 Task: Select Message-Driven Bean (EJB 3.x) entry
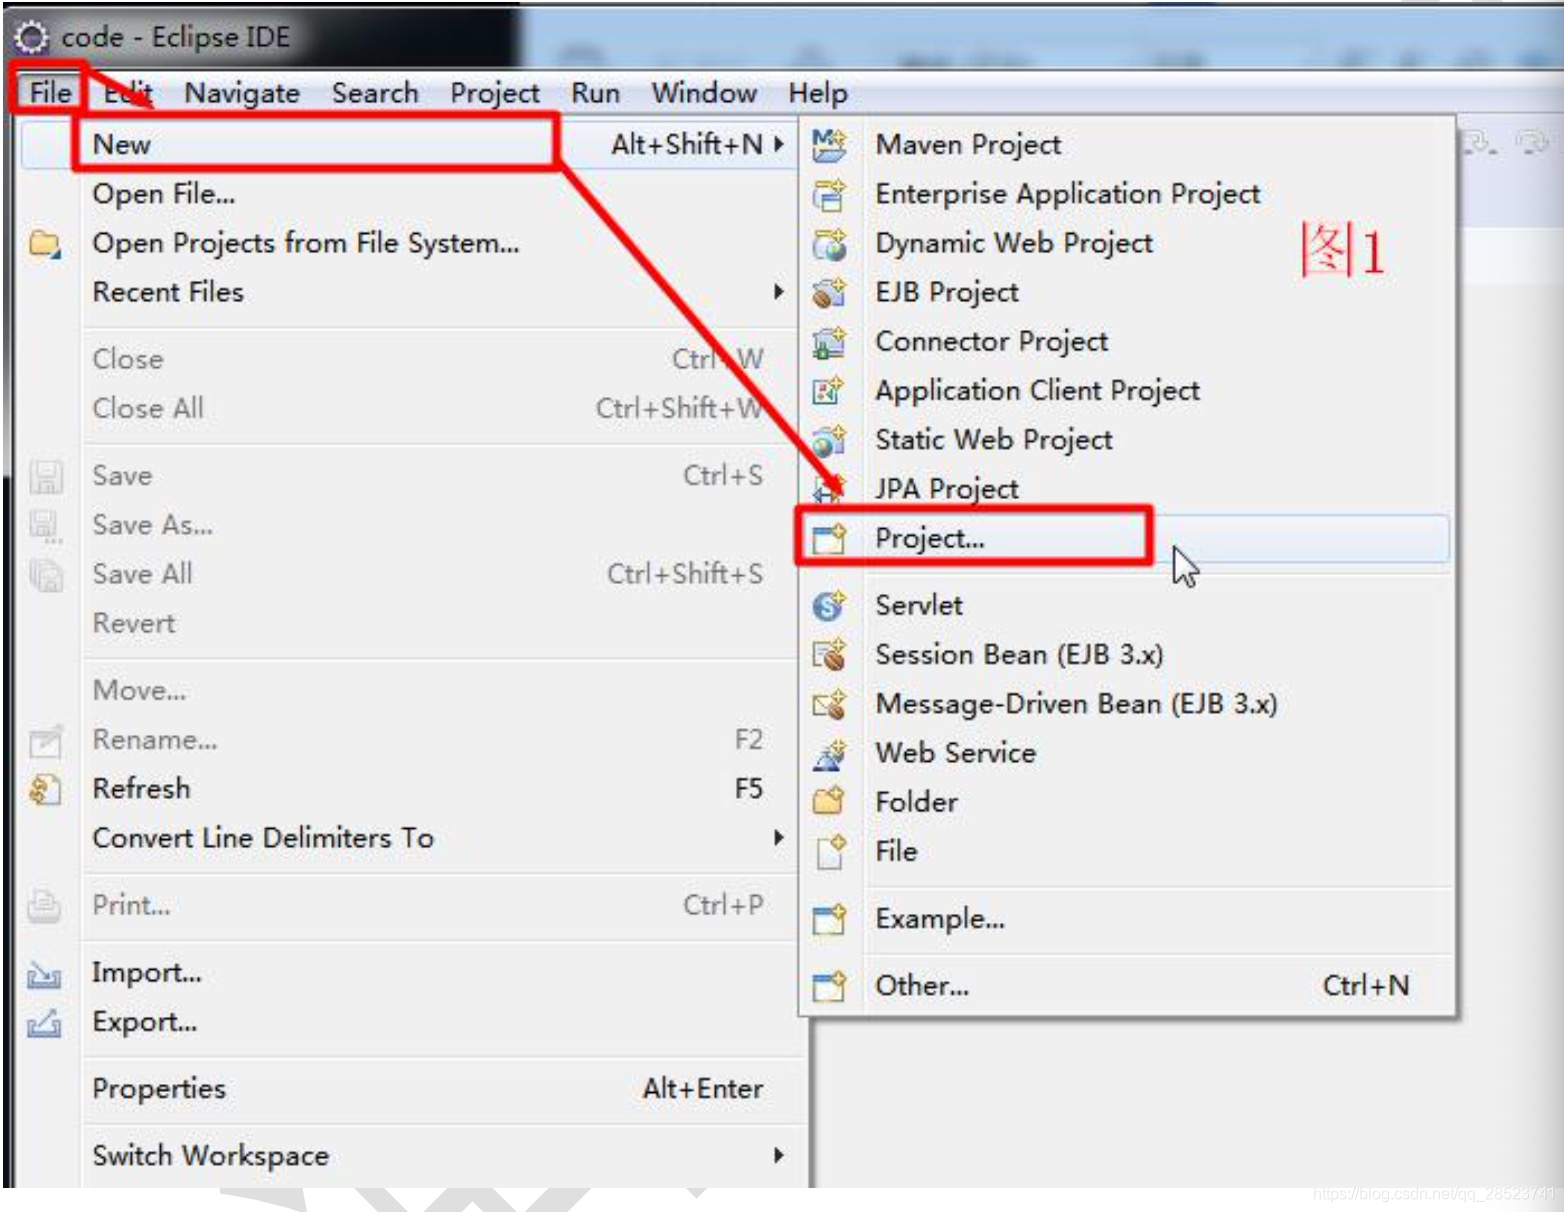[x=1127, y=703]
